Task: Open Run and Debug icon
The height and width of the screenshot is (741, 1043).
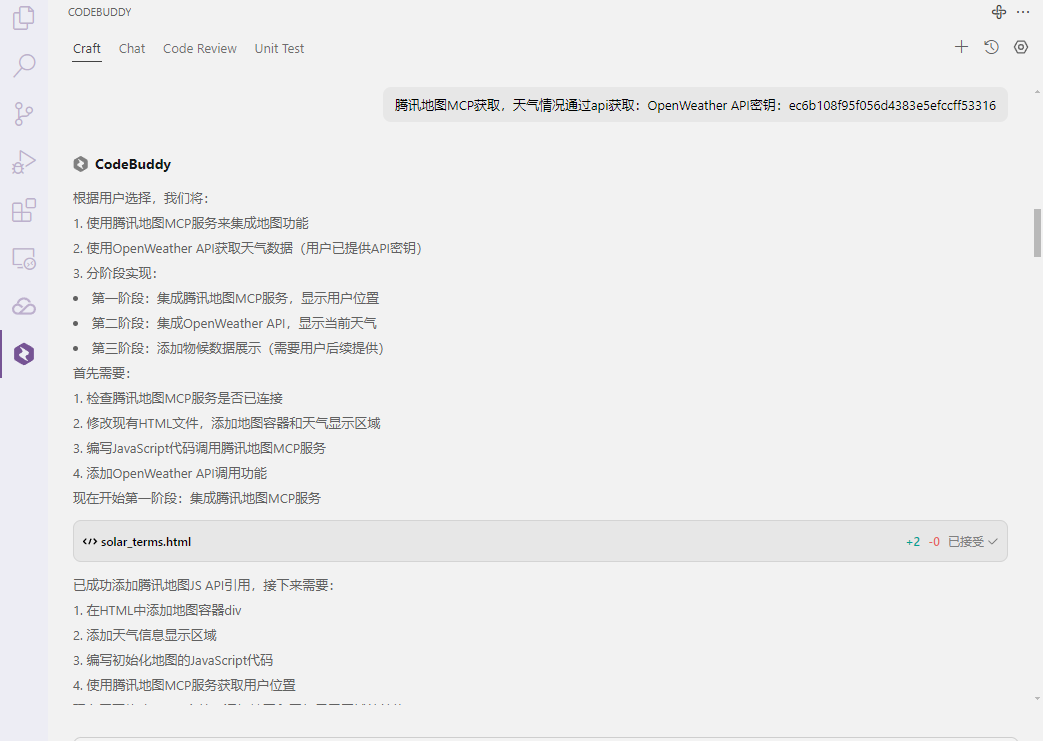Action: (24, 162)
